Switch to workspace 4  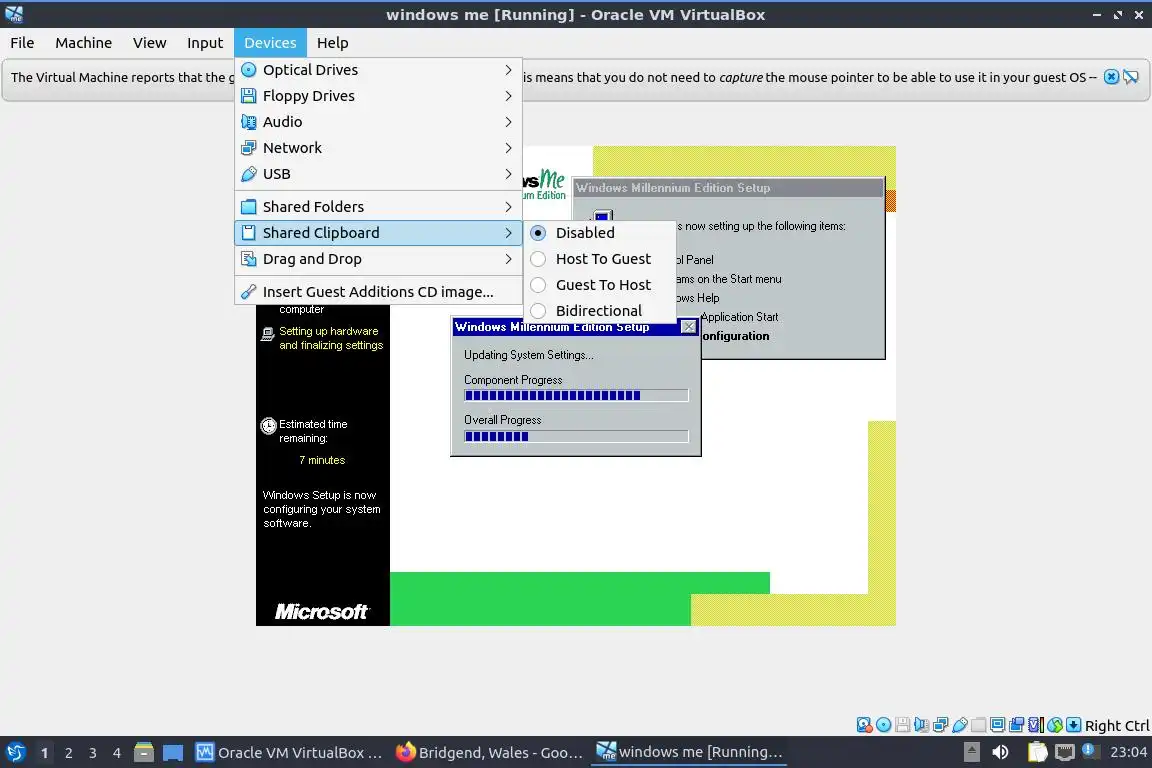point(117,753)
